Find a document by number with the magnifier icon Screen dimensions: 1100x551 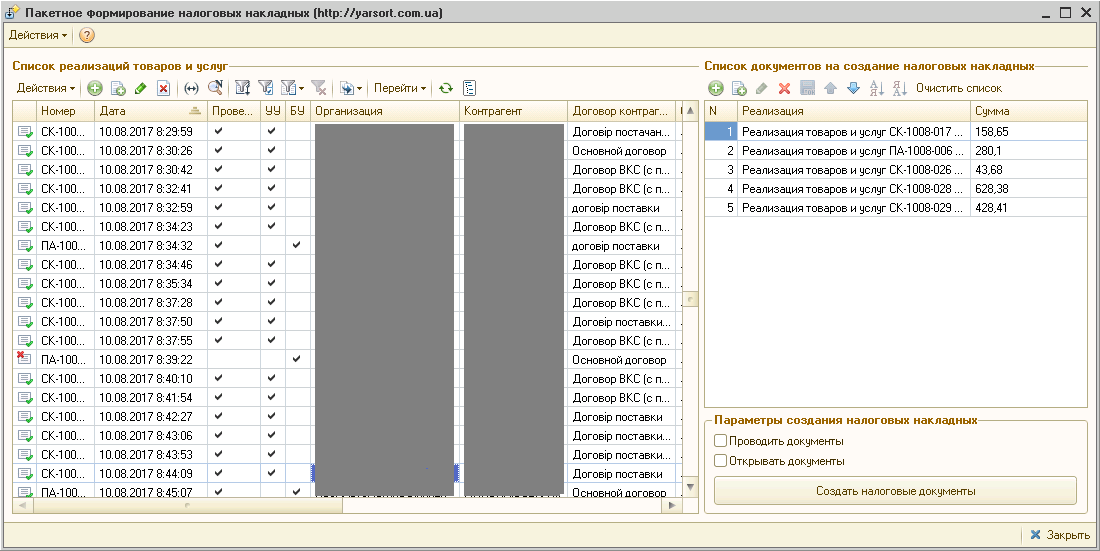pyautogui.click(x=215, y=88)
